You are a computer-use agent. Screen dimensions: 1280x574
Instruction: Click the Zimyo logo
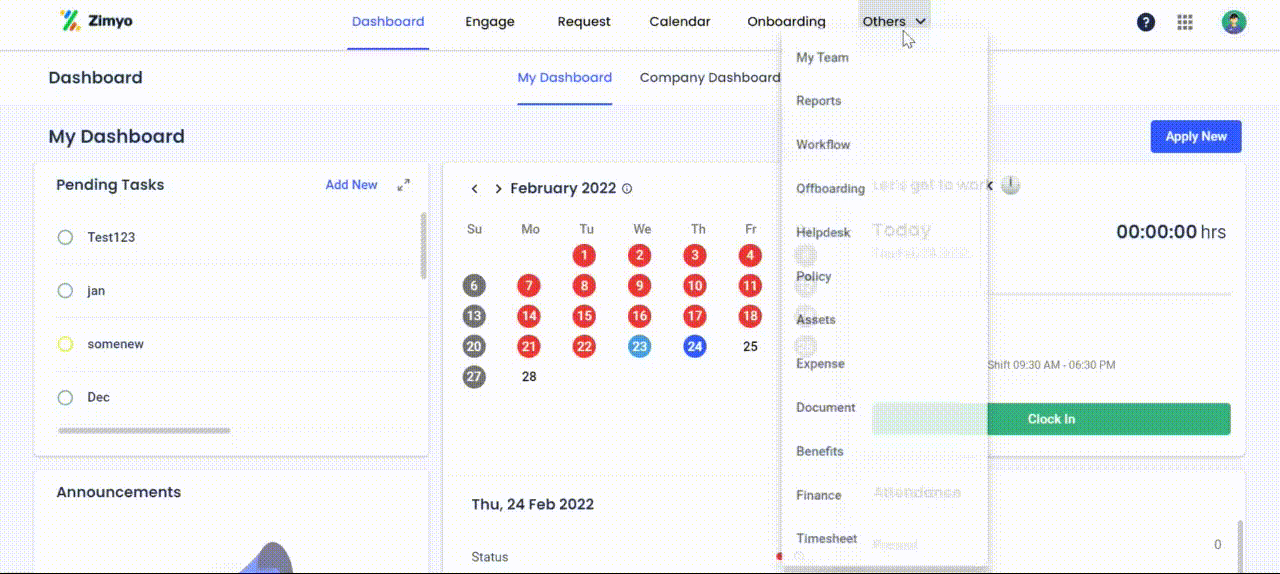pyautogui.click(x=96, y=21)
